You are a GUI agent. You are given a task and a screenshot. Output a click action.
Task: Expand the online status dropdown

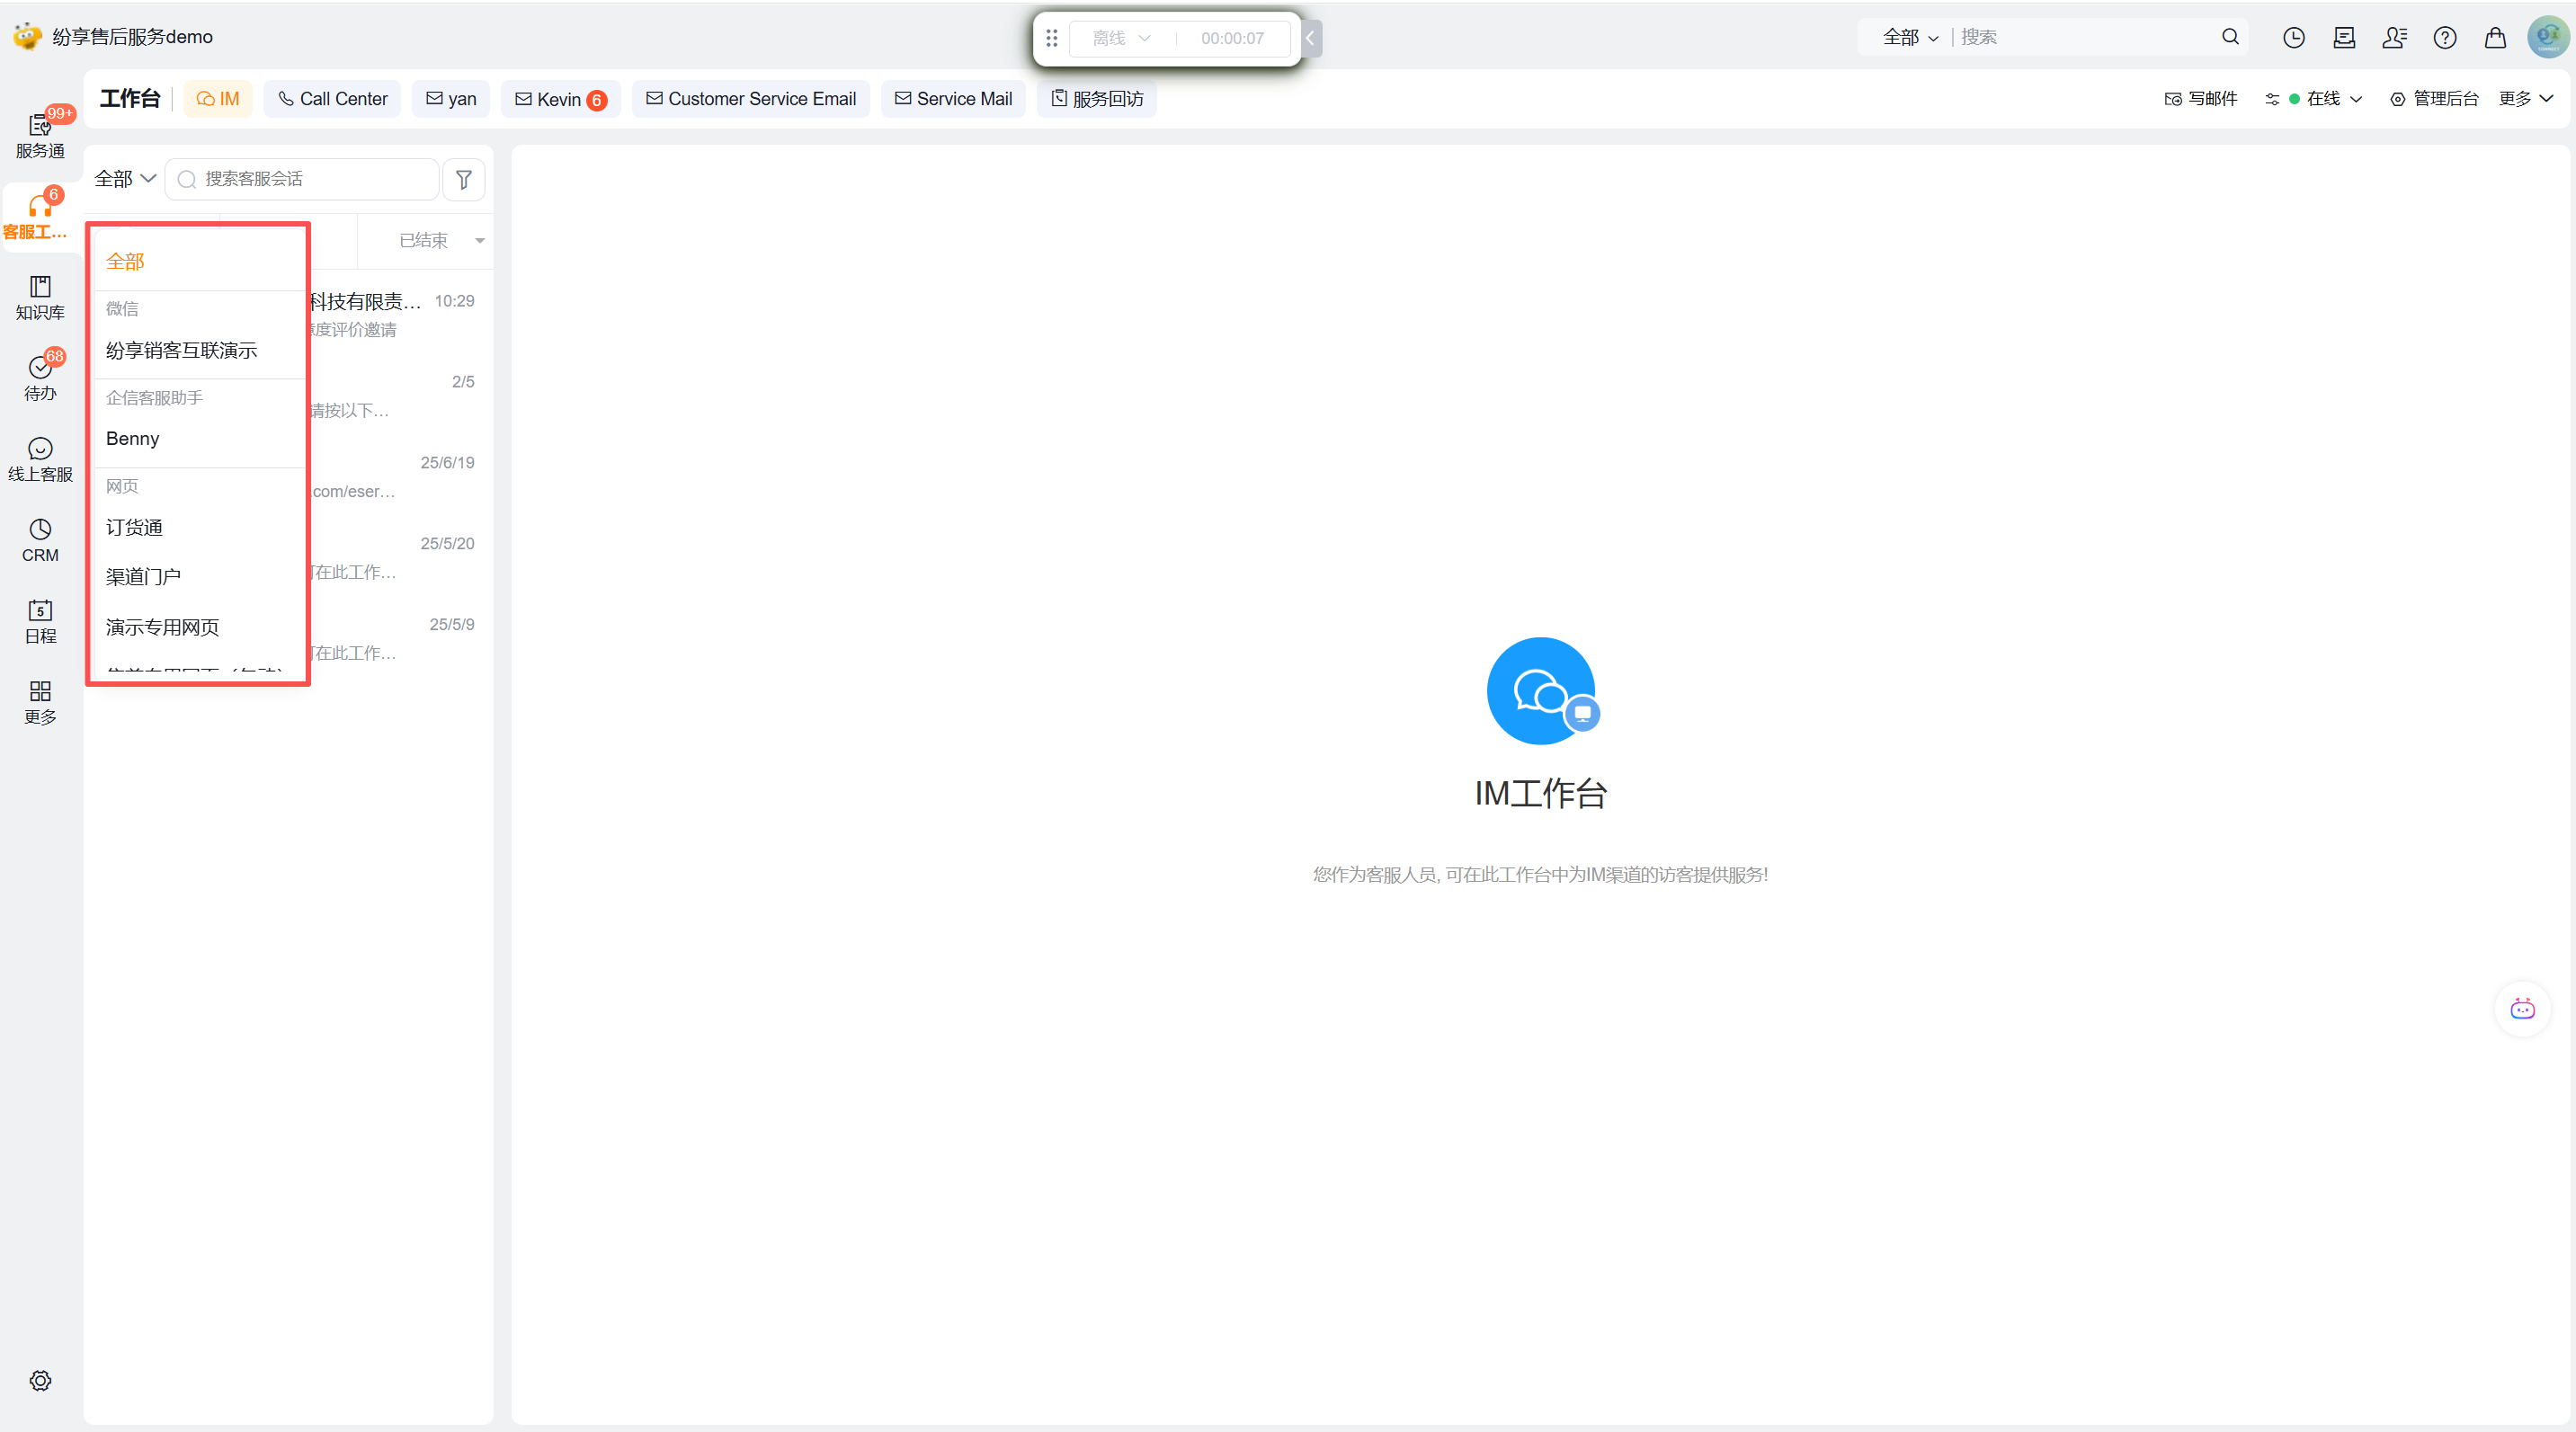[2325, 98]
